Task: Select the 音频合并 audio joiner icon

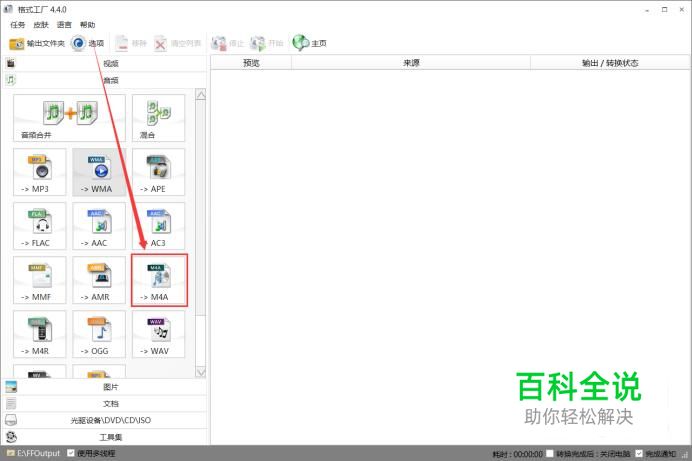Action: pos(69,118)
